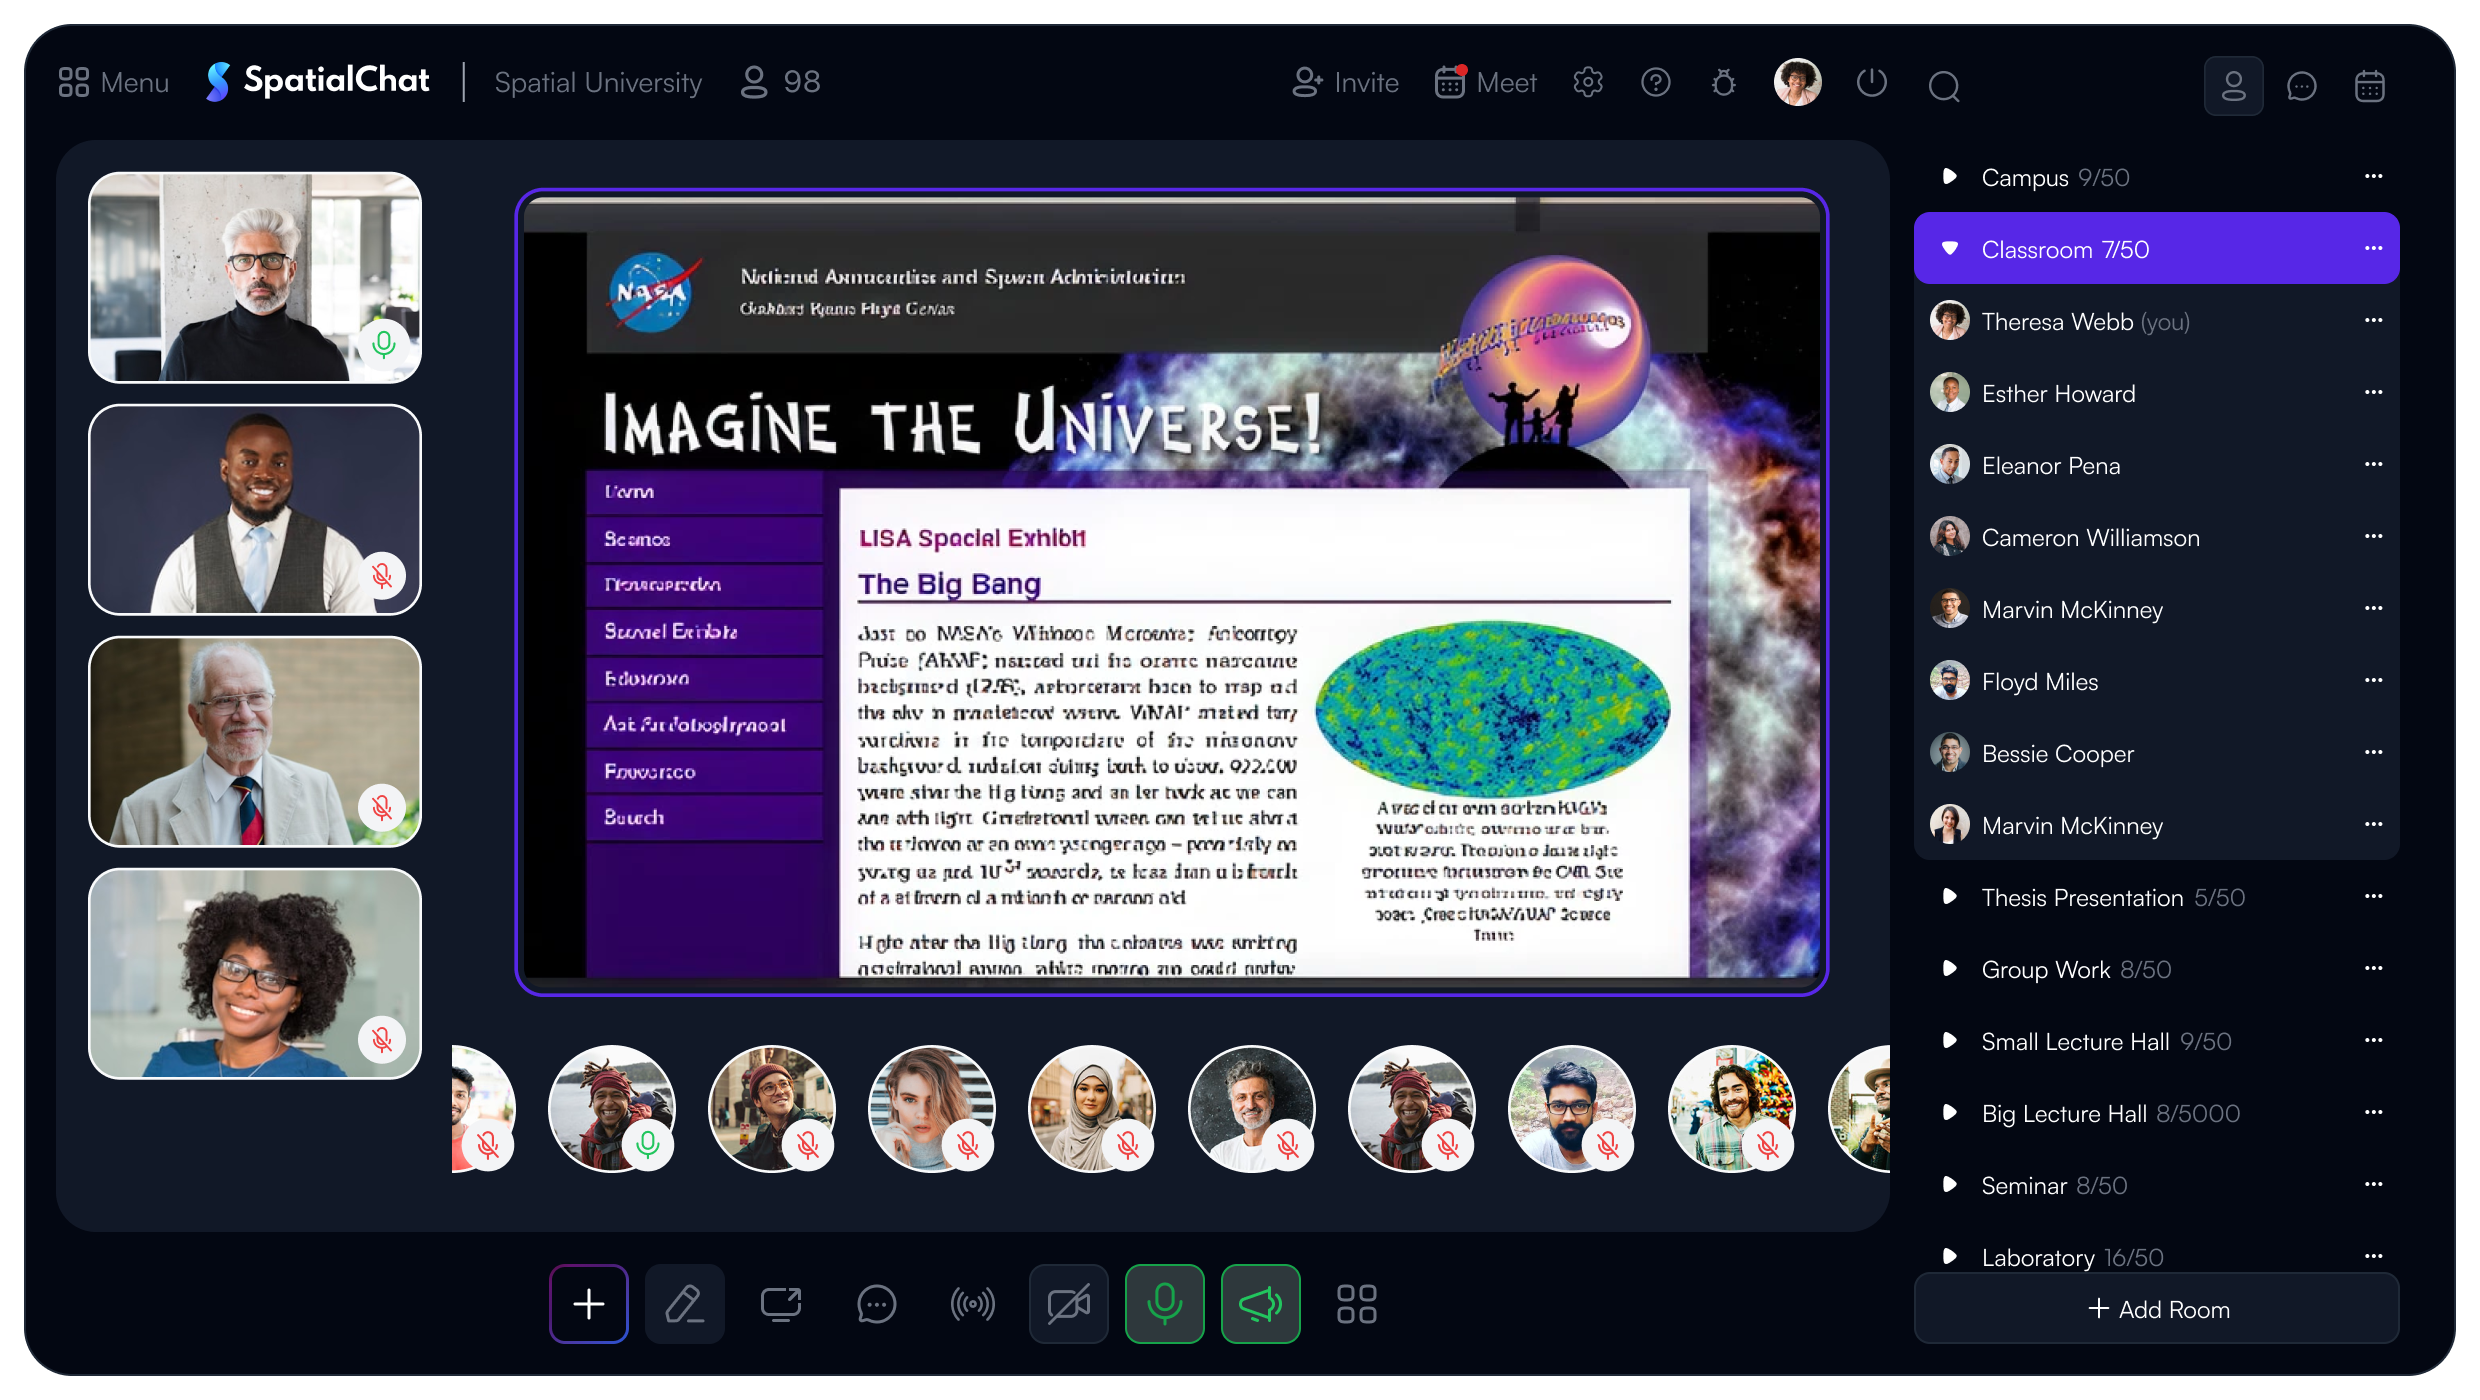Image resolution: width=2480 pixels, height=1400 pixels.
Task: Open the Menu grid in the top bar
Action: coord(113,82)
